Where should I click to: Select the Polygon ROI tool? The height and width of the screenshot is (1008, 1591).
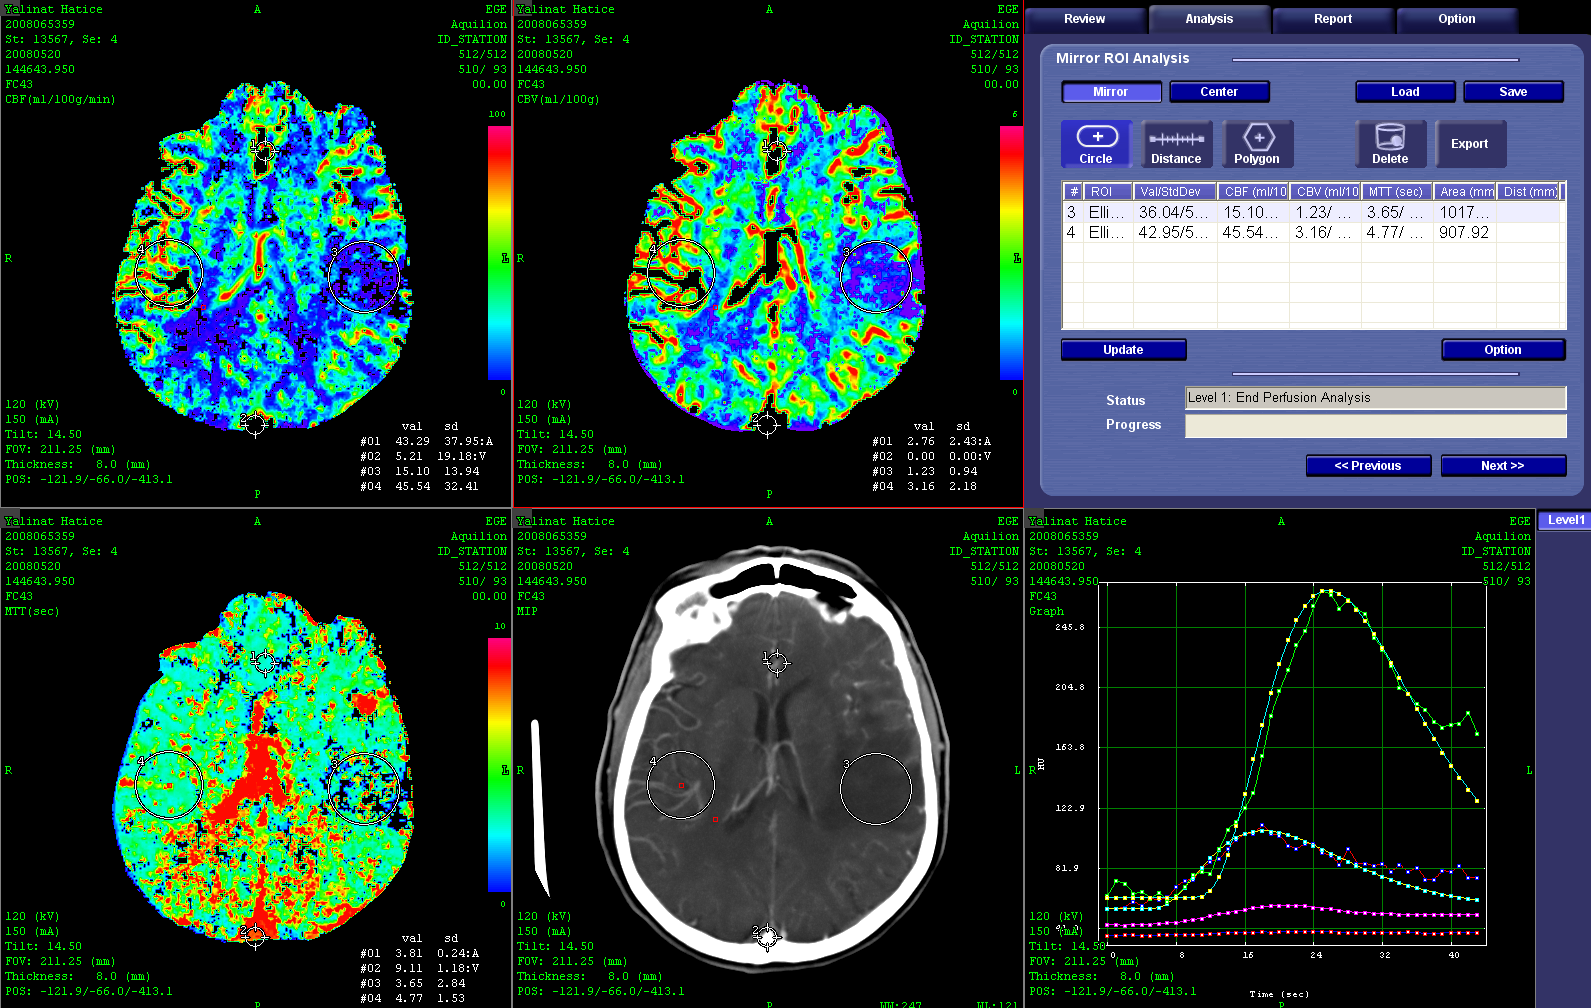click(1257, 144)
